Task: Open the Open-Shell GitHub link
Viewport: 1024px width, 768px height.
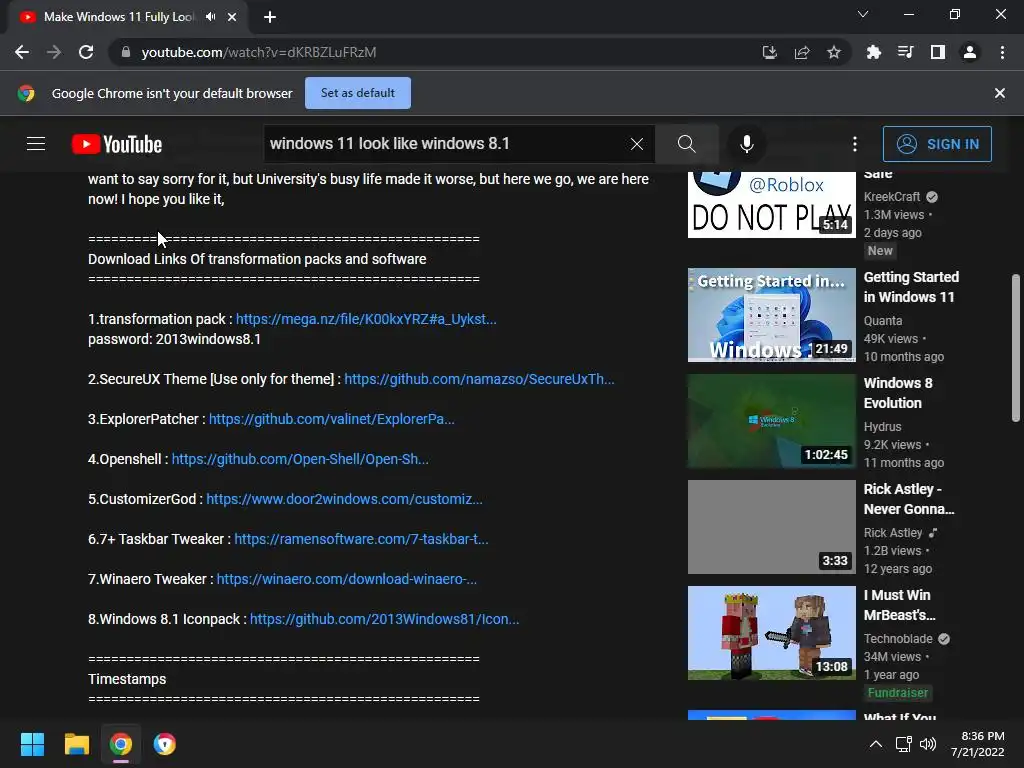Action: coord(300,459)
